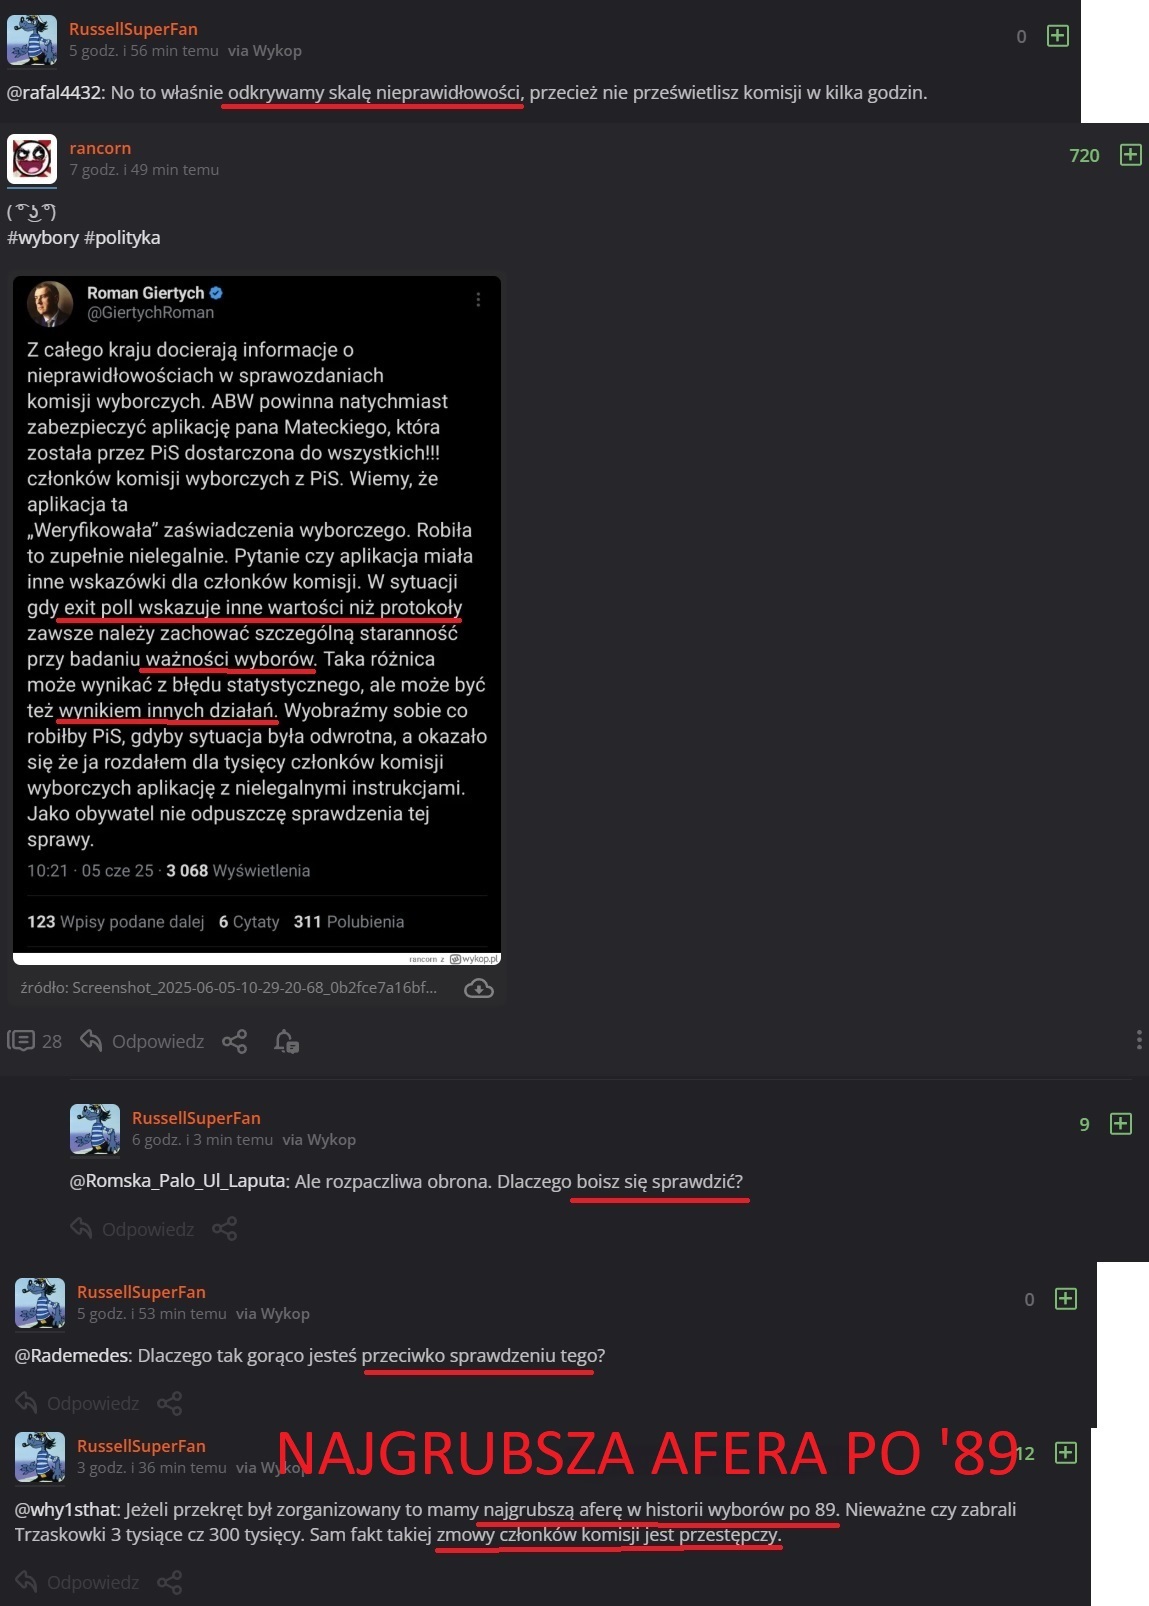1149x1606 pixels.
Task: Click the @why1sthat mention
Action: coord(67,1509)
